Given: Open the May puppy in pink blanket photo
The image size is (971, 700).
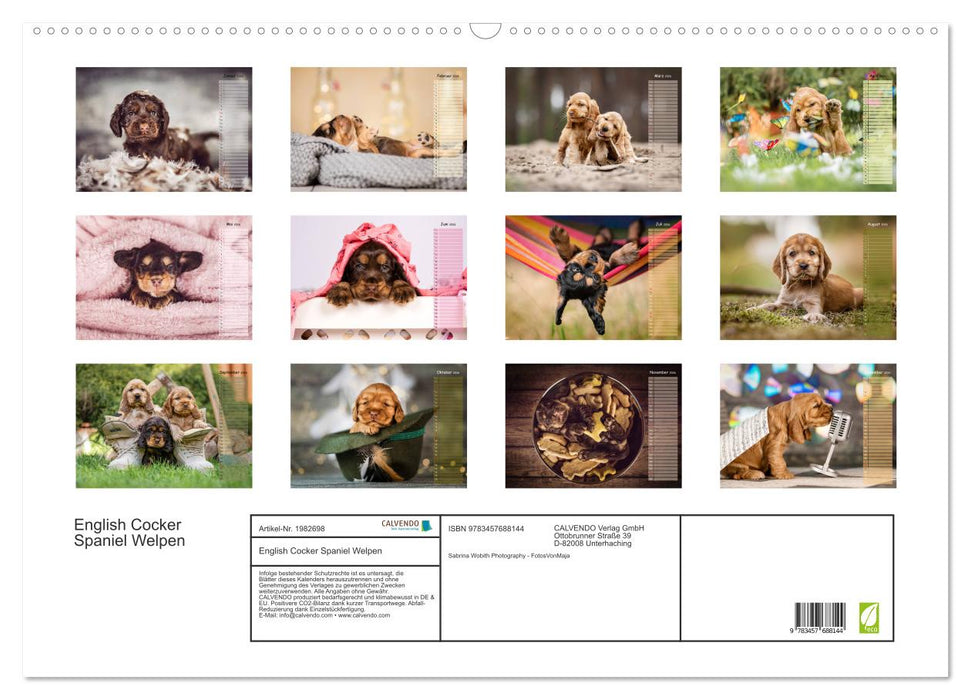Looking at the screenshot, I should 164,277.
